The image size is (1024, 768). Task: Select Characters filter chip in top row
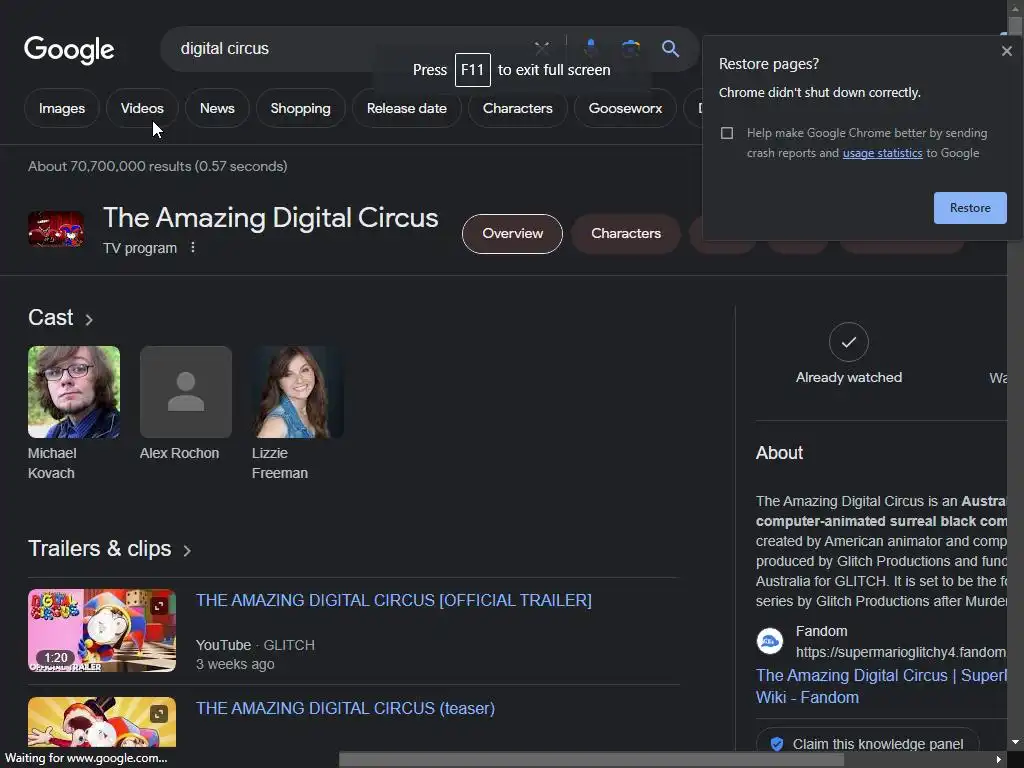[x=517, y=108]
